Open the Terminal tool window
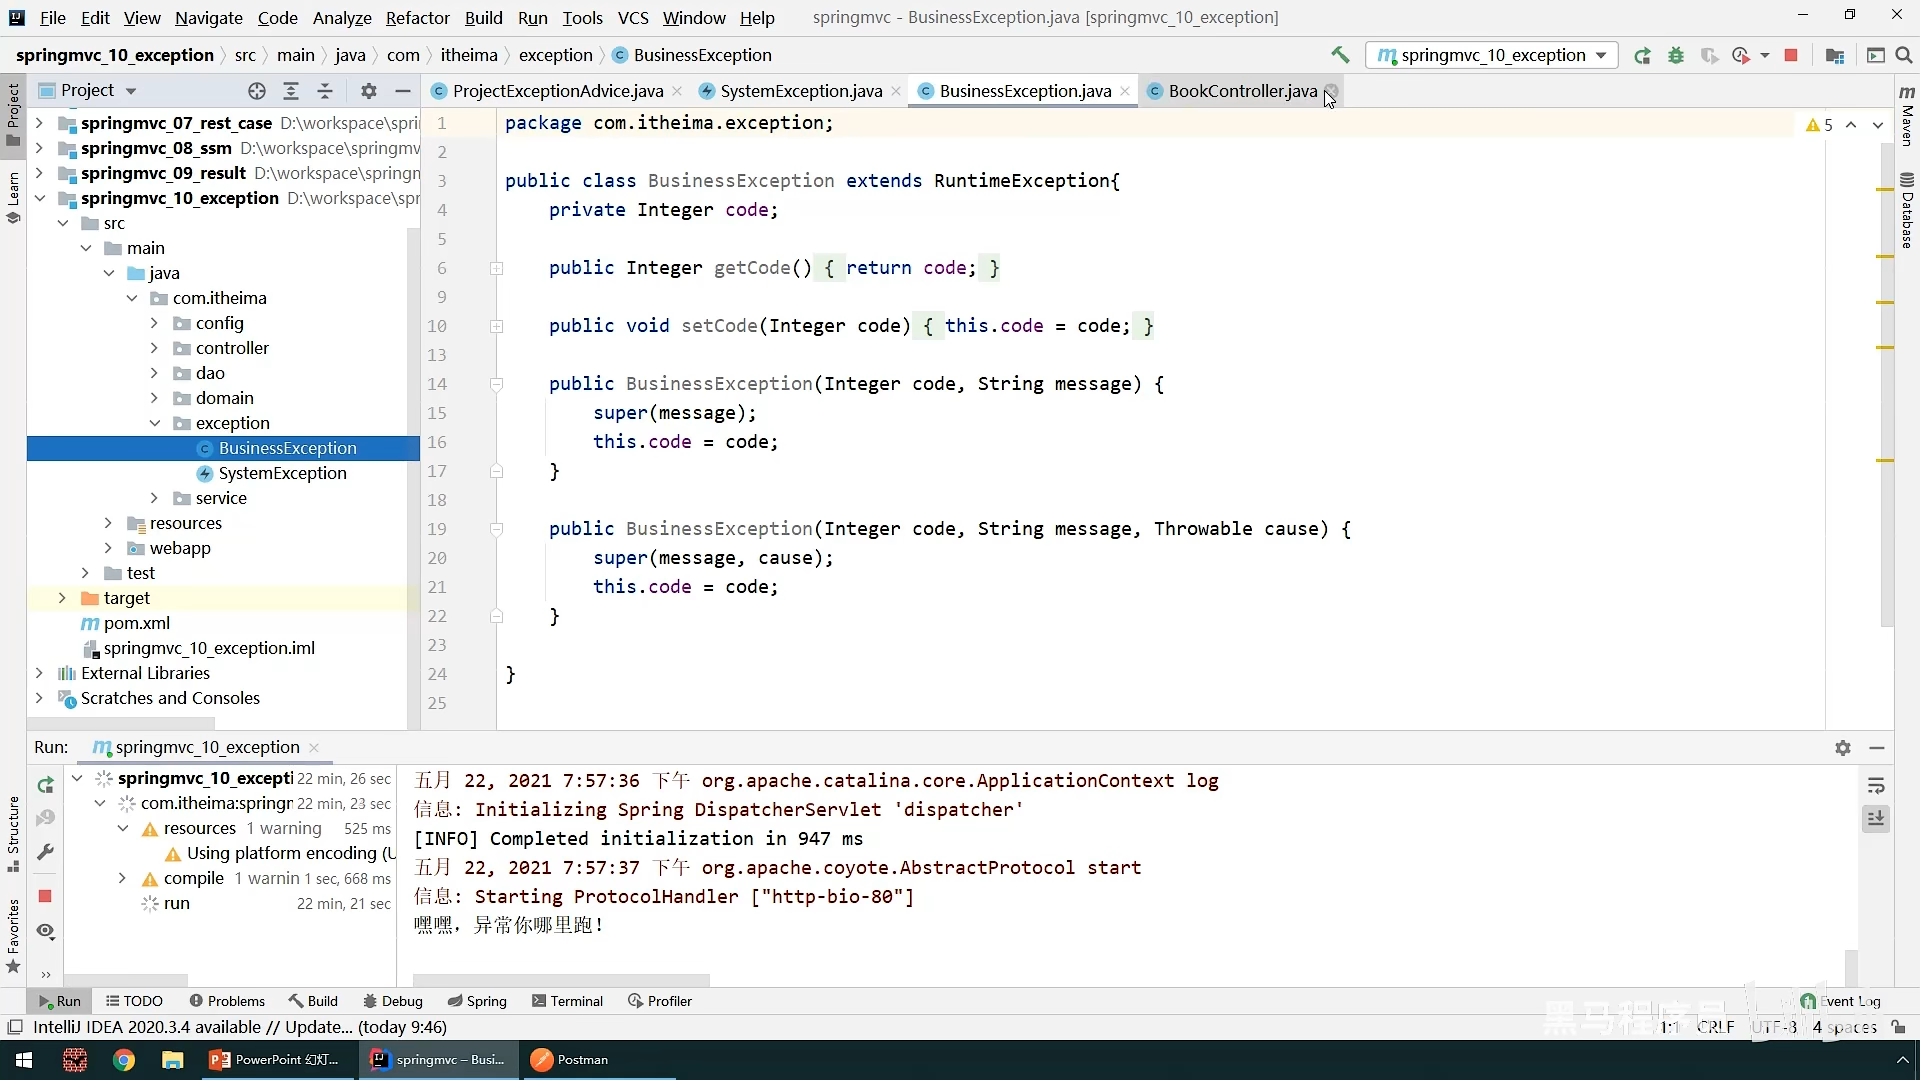Viewport: 1920px width, 1080px height. 567,1001
